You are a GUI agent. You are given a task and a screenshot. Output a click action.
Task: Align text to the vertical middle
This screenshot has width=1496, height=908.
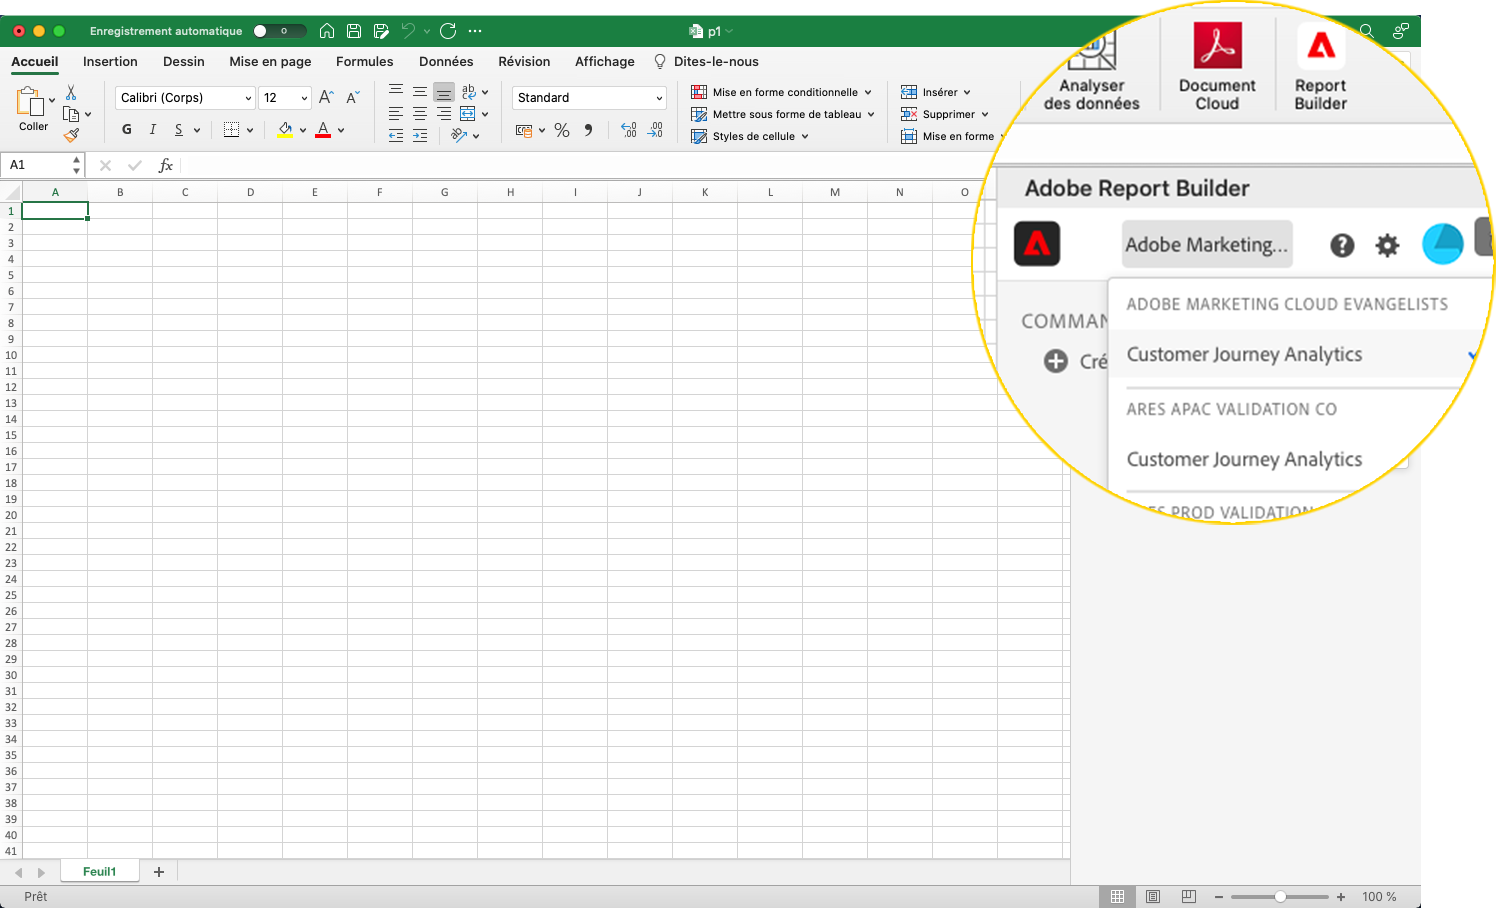point(420,91)
